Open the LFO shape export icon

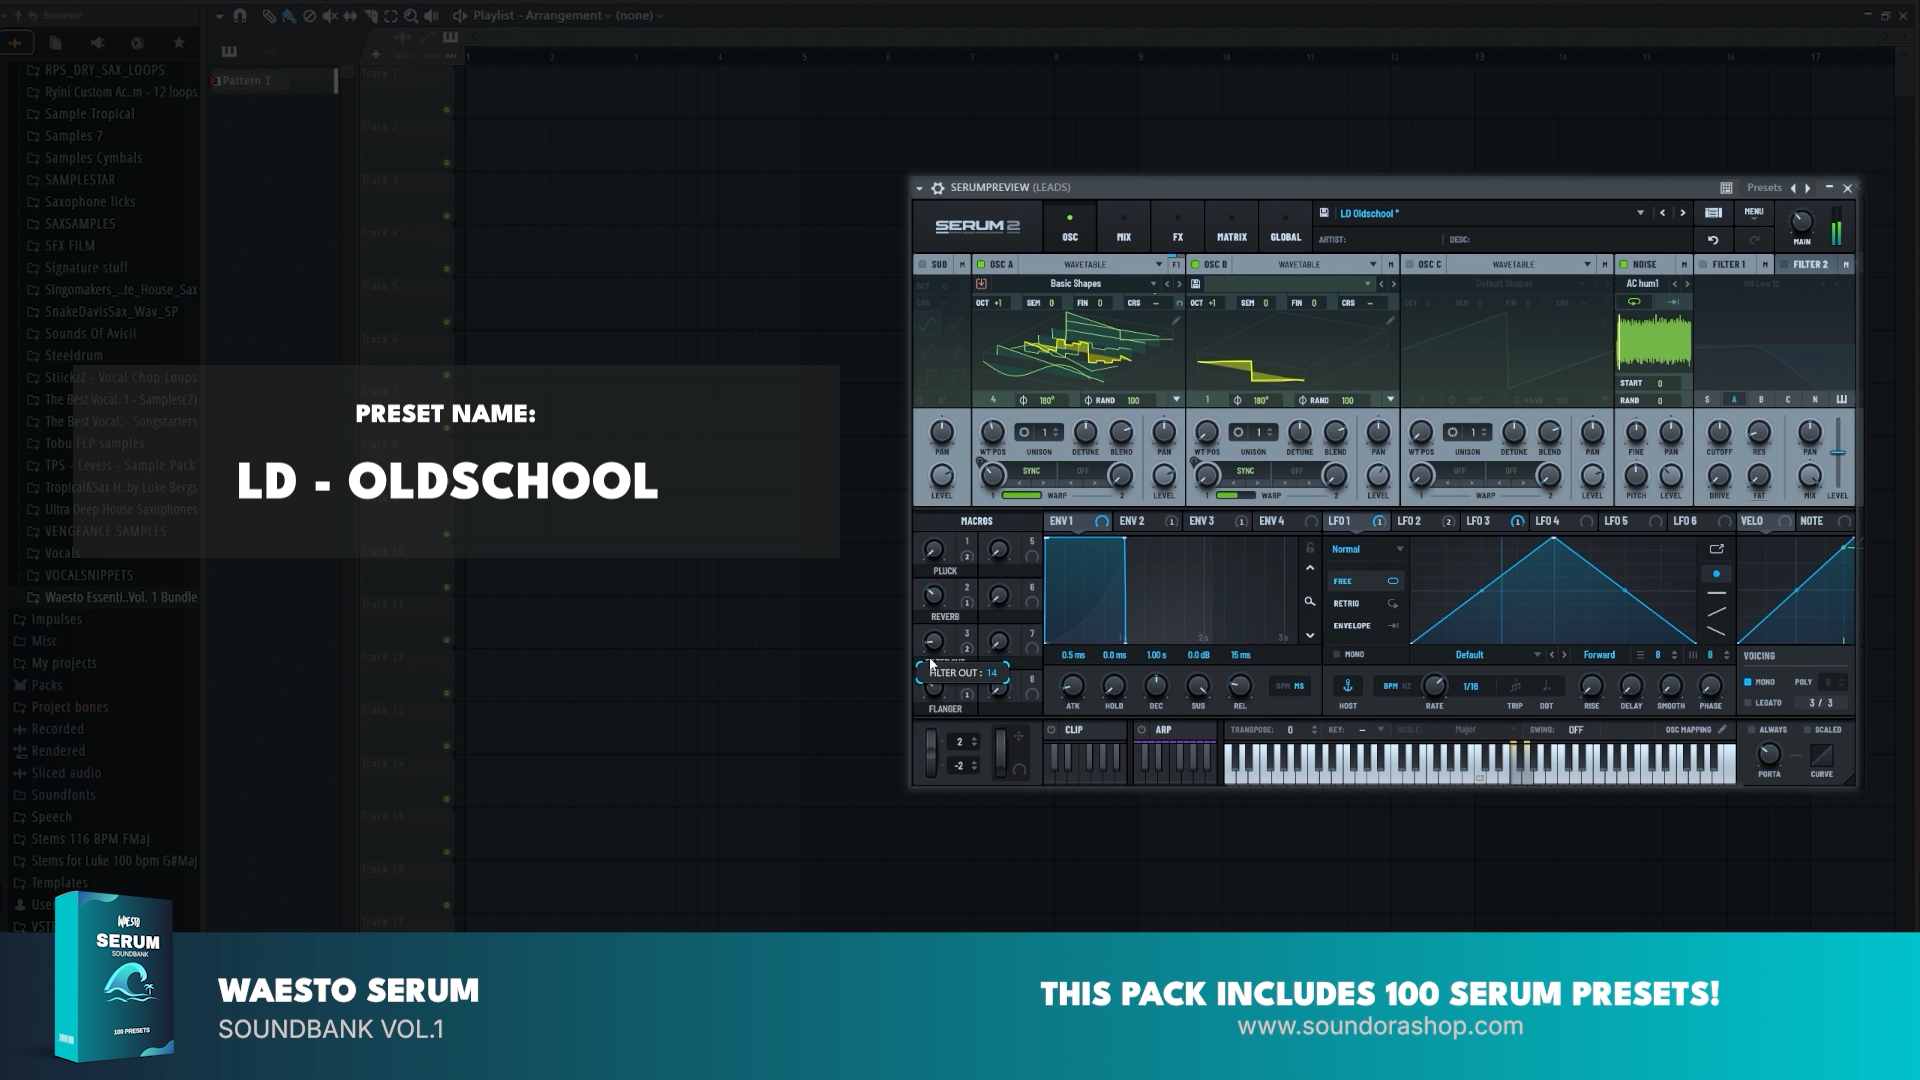[x=1717, y=549]
